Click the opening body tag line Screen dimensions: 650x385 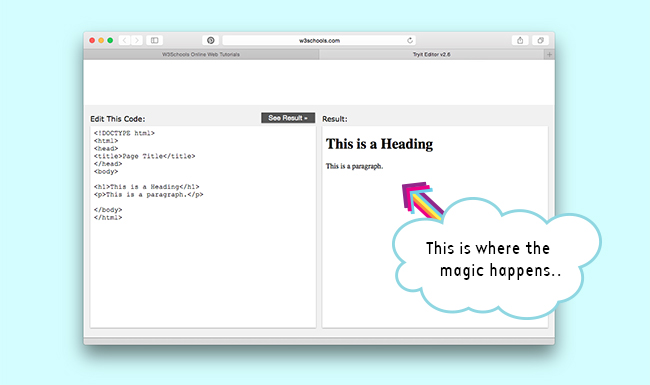coord(106,172)
